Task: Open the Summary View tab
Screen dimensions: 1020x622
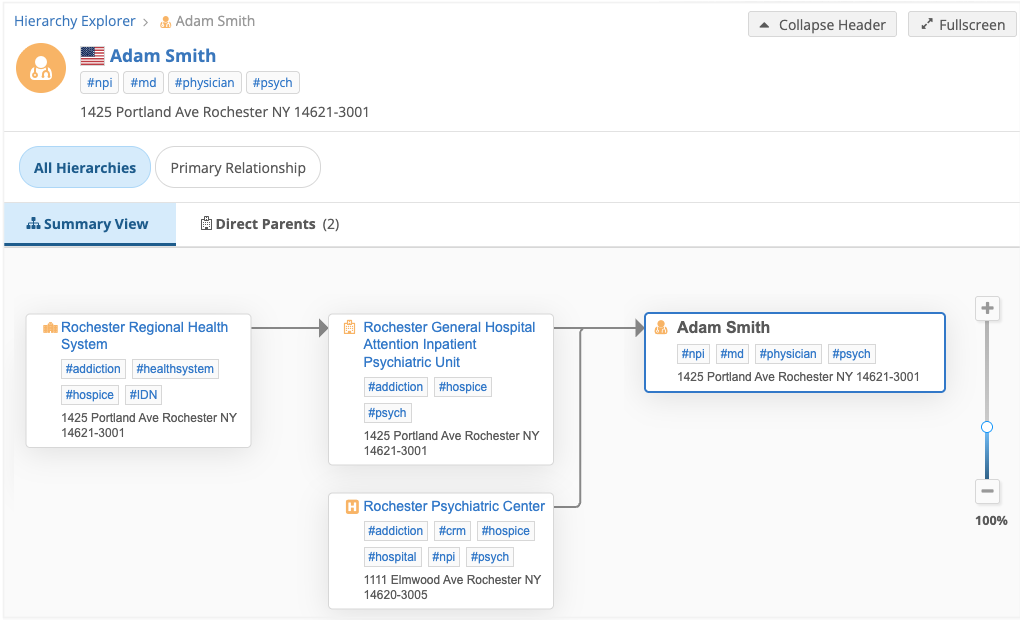Action: tap(88, 224)
